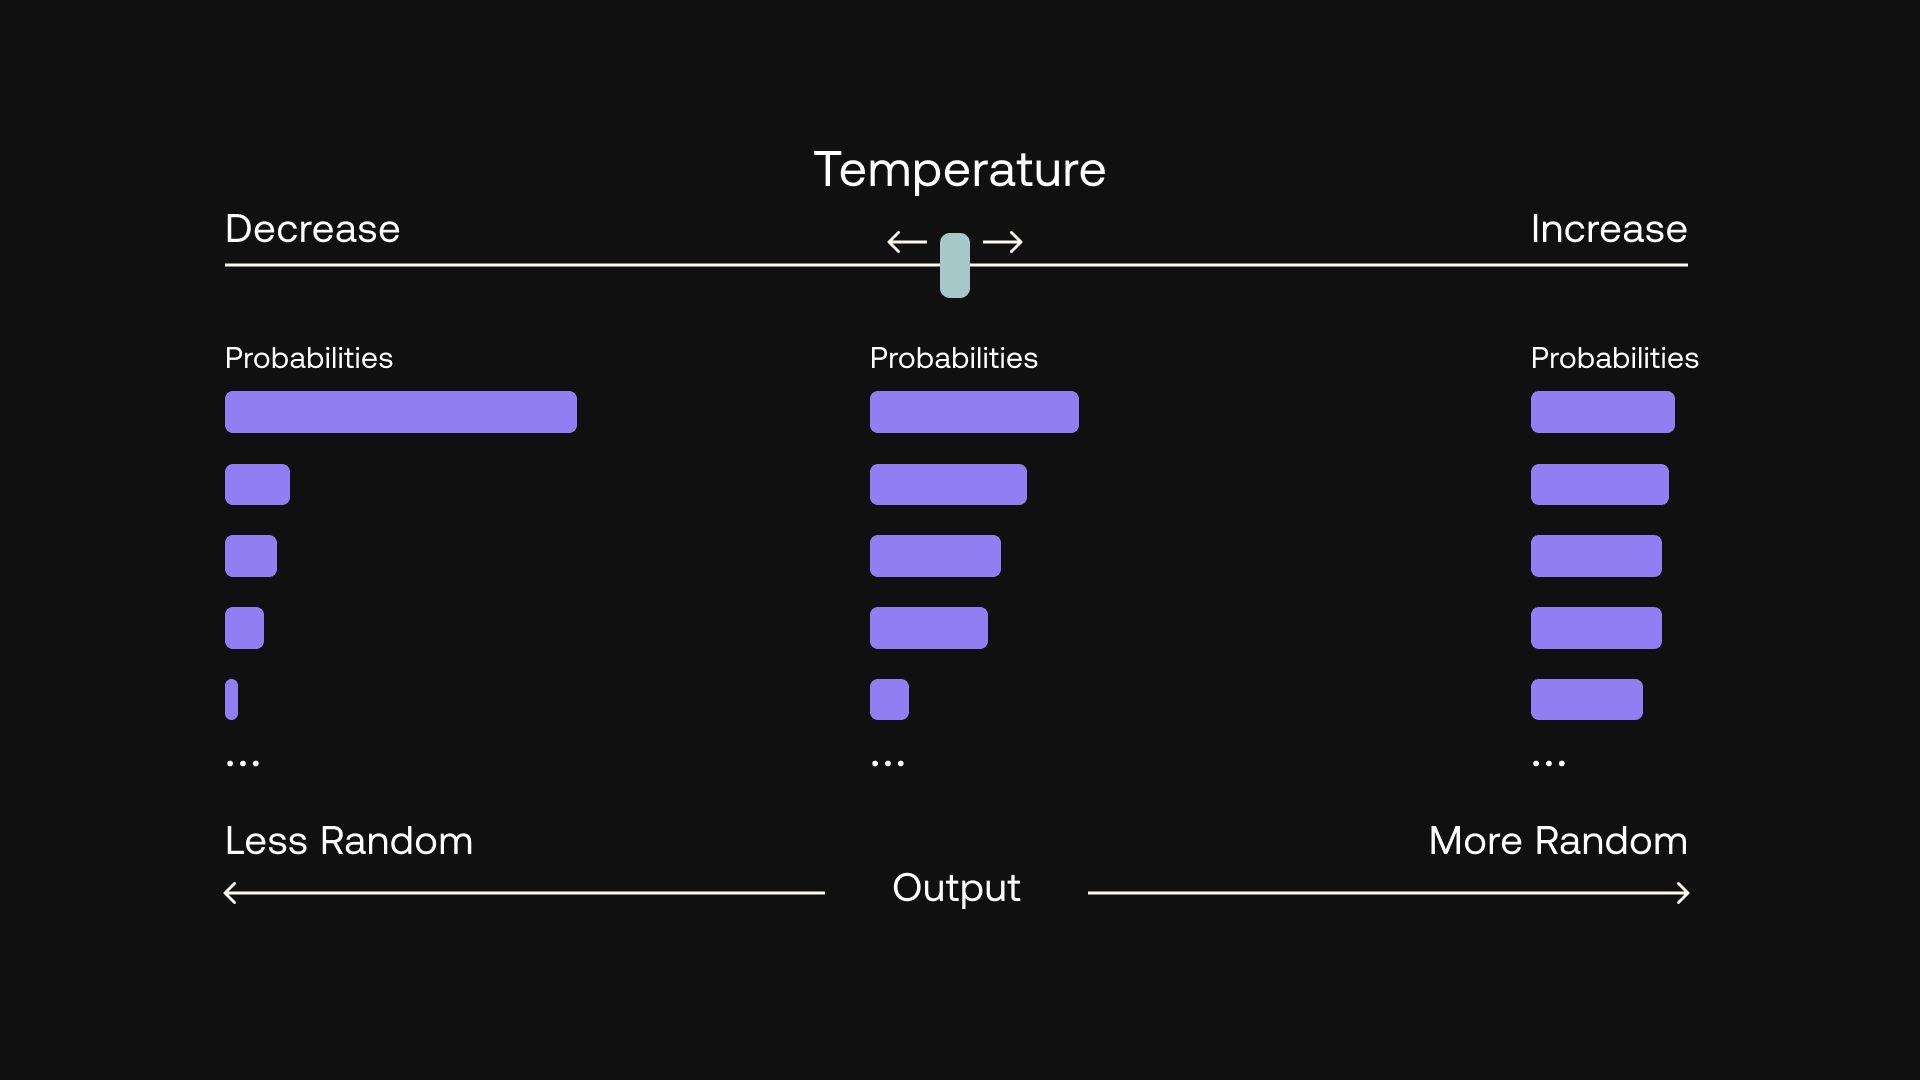This screenshot has height=1080, width=1920.
Task: Click the arrowhead pointing left toward Less Random
Action: pos(231,893)
